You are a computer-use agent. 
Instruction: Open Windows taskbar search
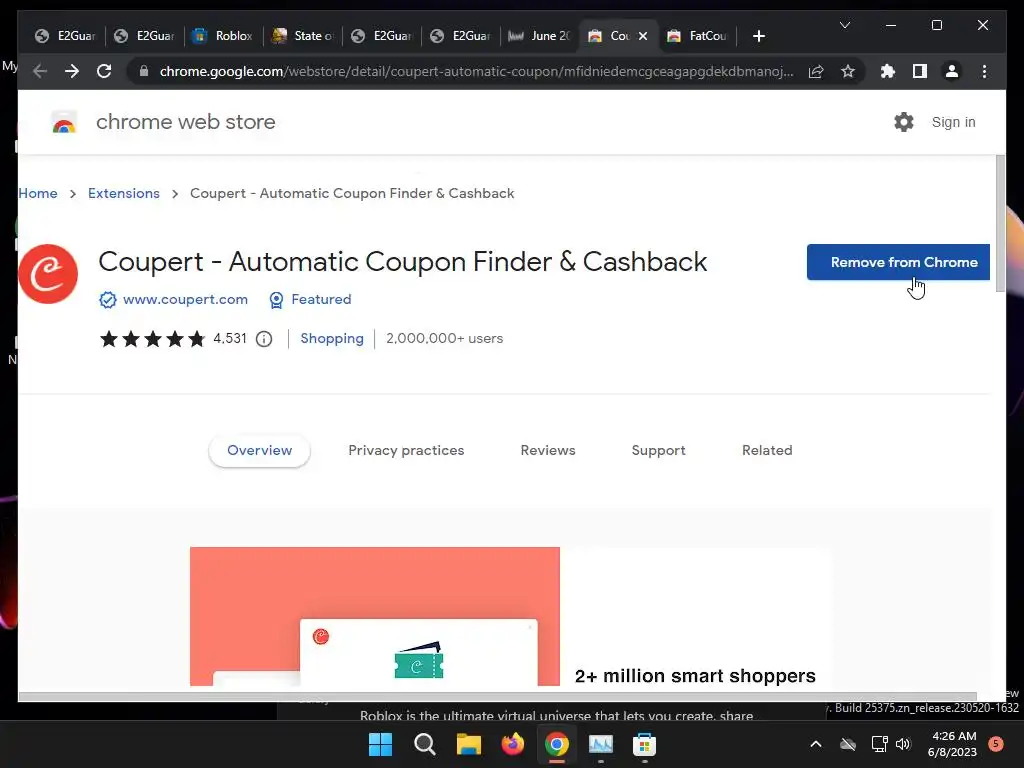click(424, 744)
